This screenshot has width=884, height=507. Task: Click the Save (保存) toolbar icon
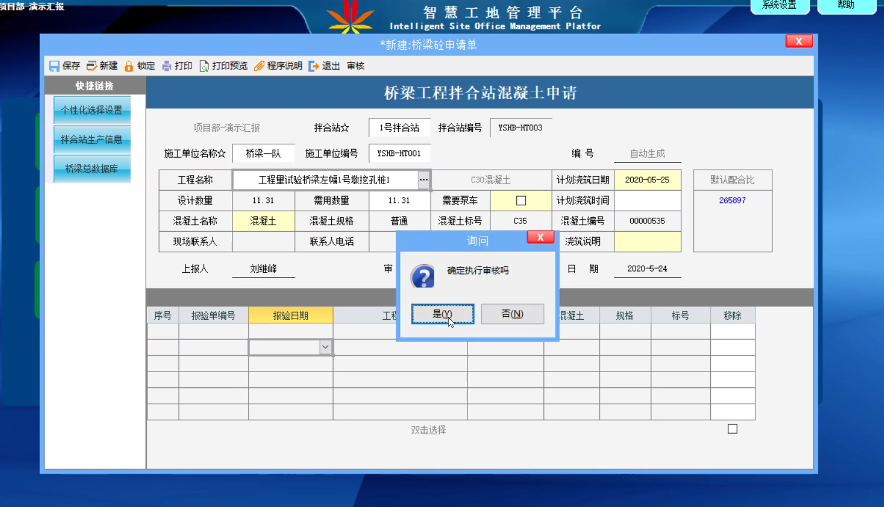pyautogui.click(x=54, y=66)
